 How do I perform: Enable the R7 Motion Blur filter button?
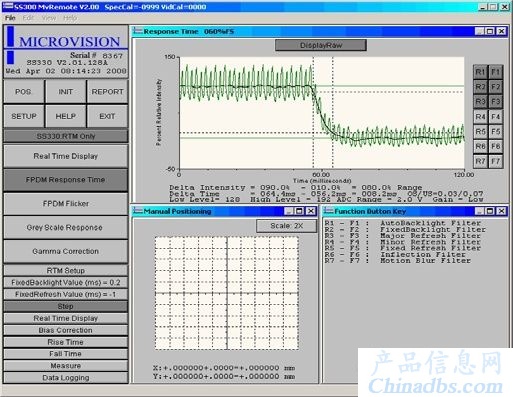tap(480, 161)
